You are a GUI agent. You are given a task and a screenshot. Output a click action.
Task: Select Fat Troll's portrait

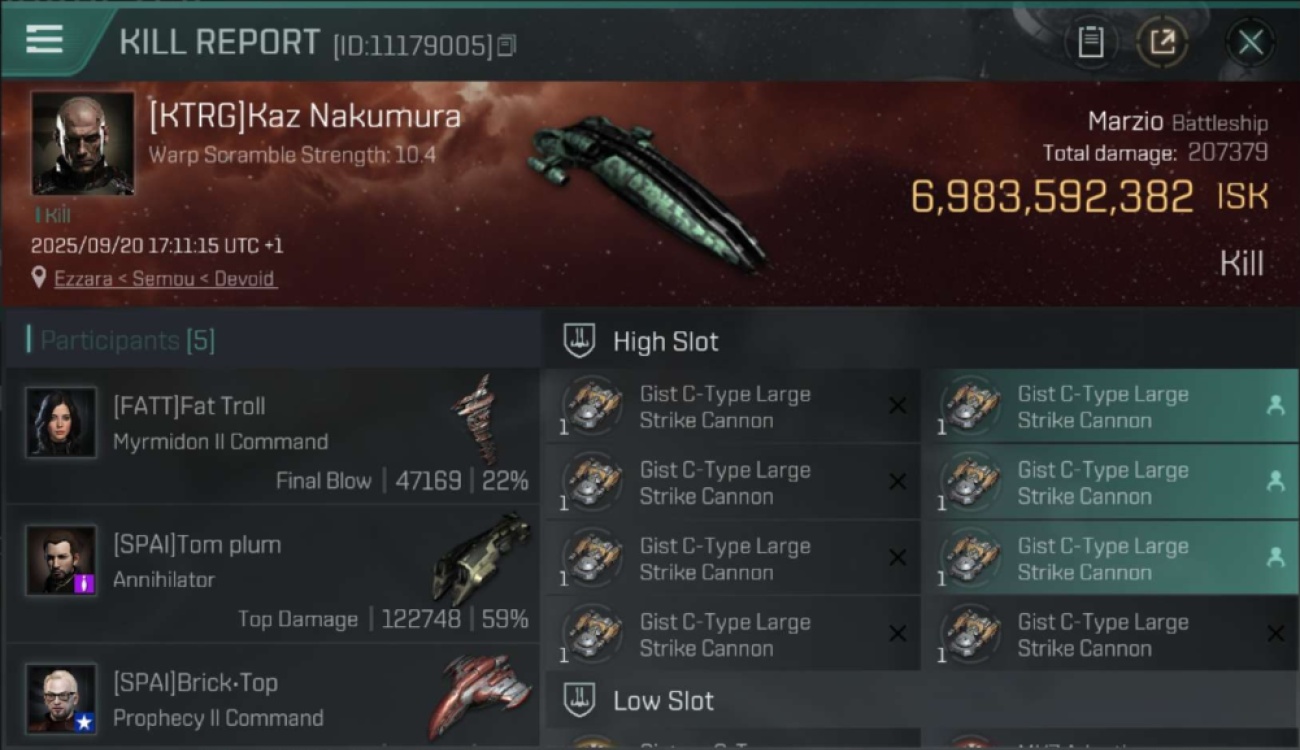(62, 422)
